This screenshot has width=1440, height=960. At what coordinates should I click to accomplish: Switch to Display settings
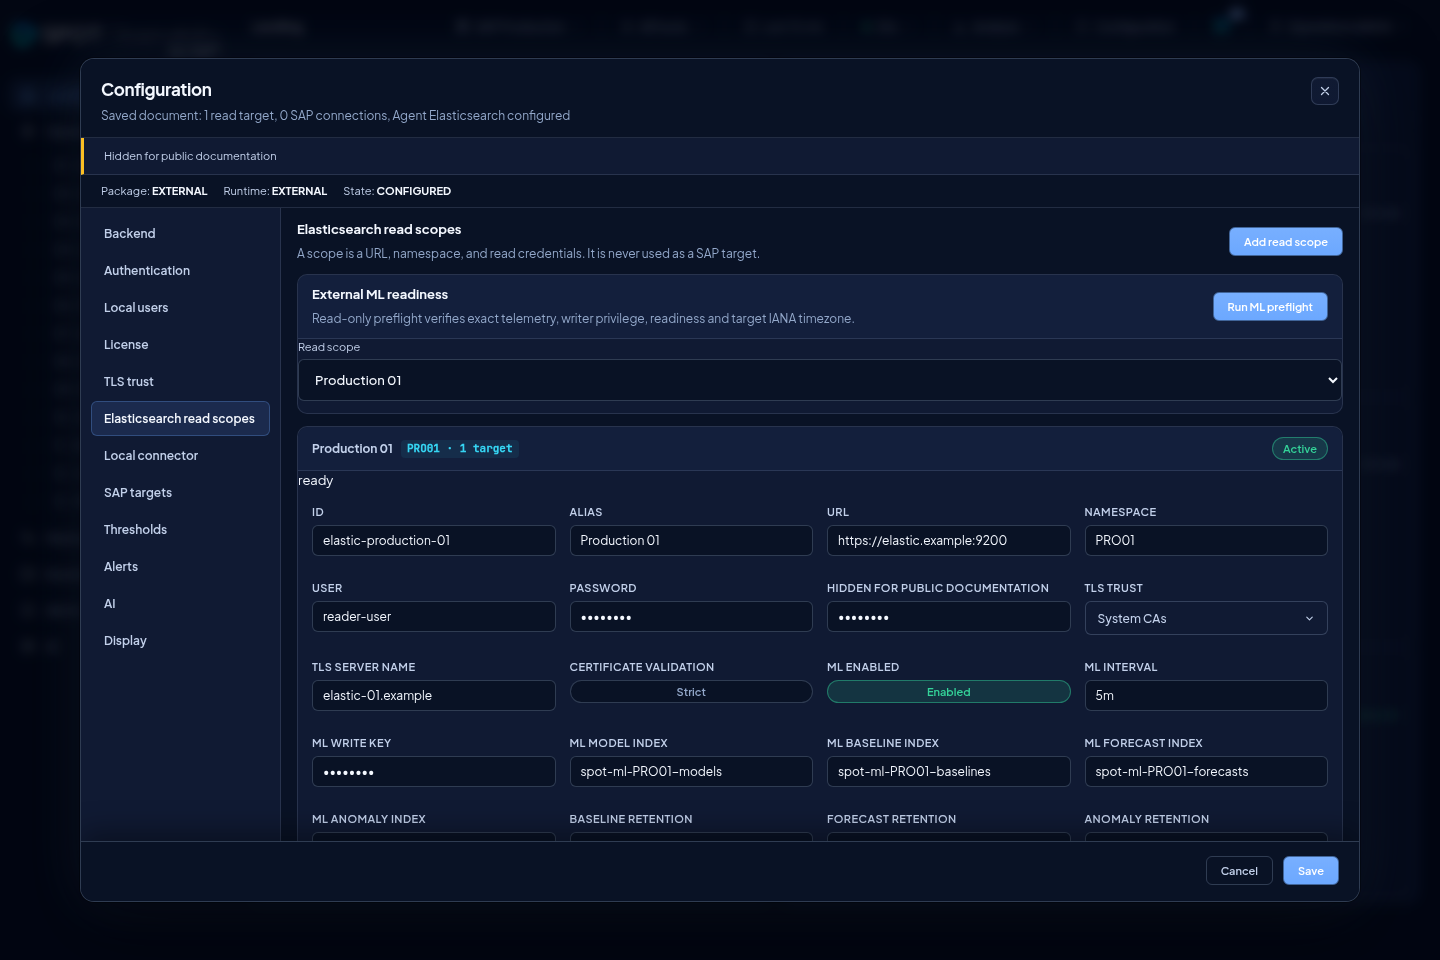tap(180, 641)
